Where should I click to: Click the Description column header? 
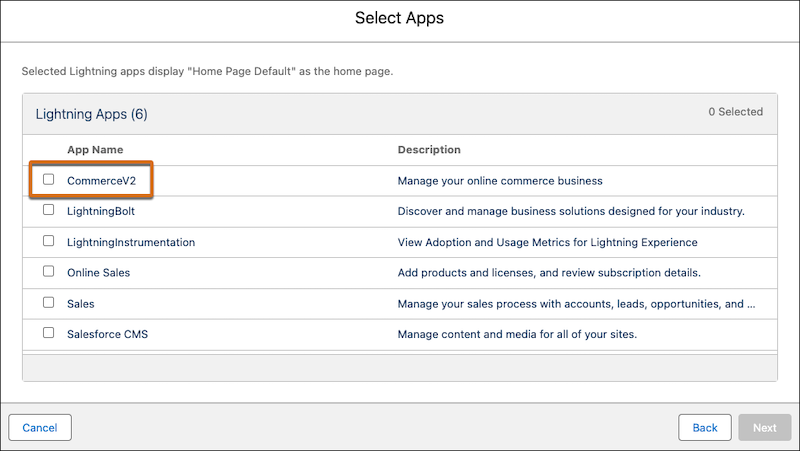tap(429, 149)
